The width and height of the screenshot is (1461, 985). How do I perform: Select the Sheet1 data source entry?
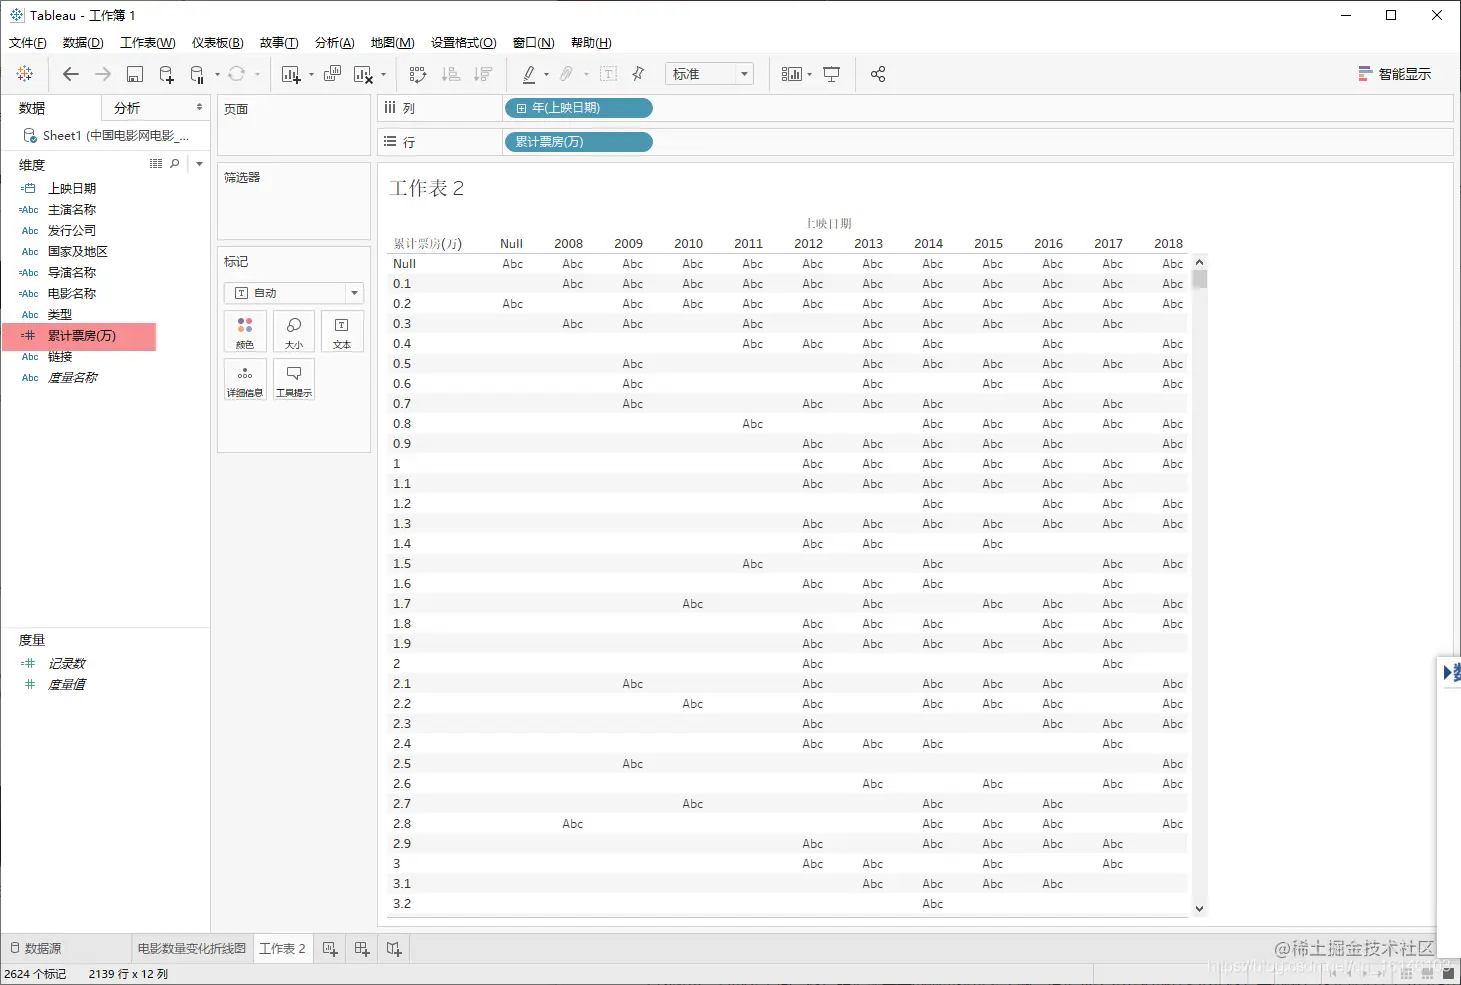[x=106, y=136]
